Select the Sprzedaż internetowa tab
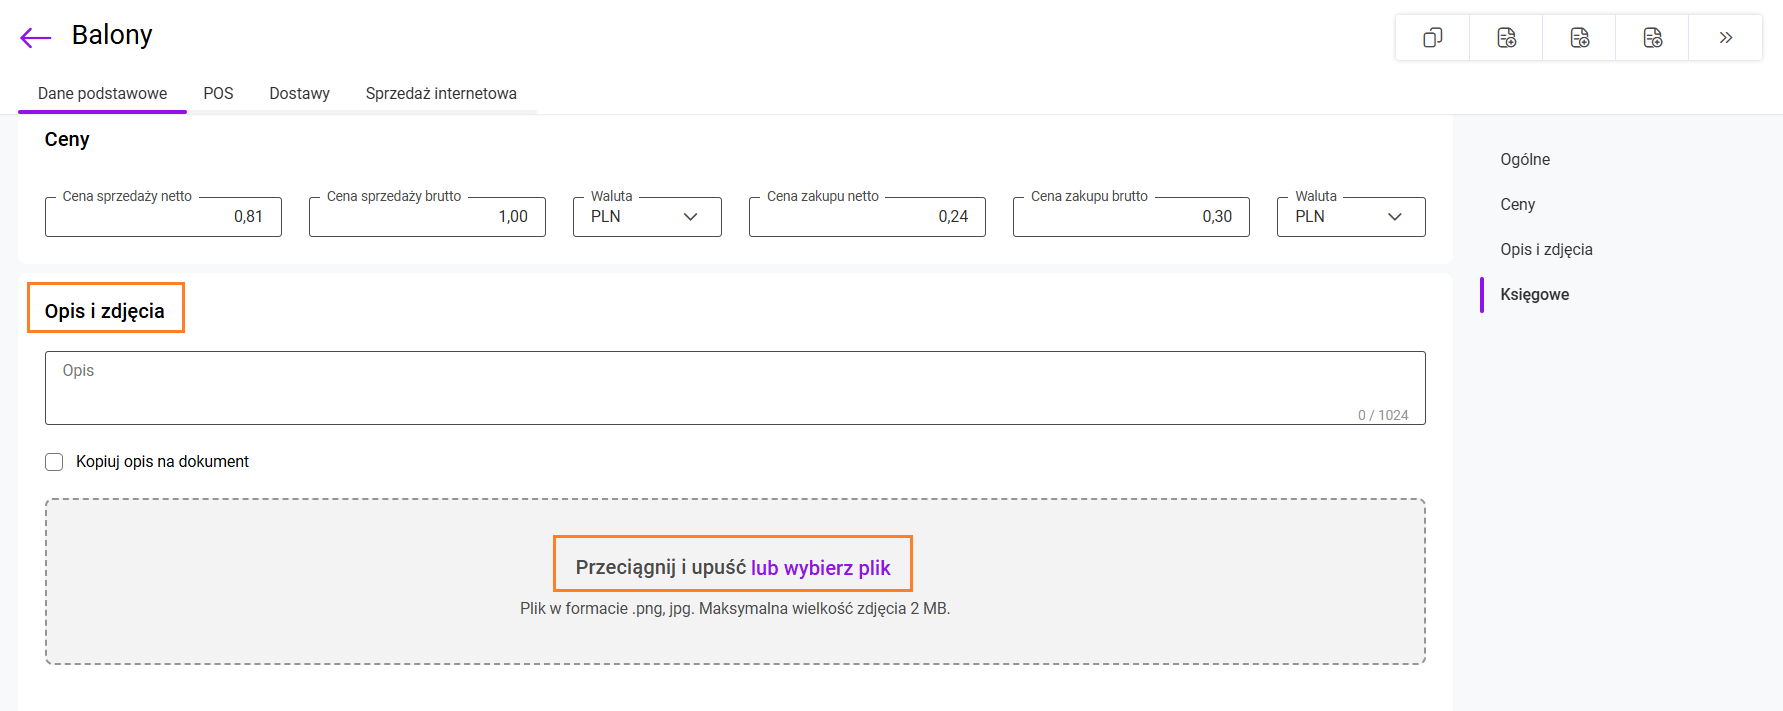Viewport: 1783px width, 711px height. (441, 94)
